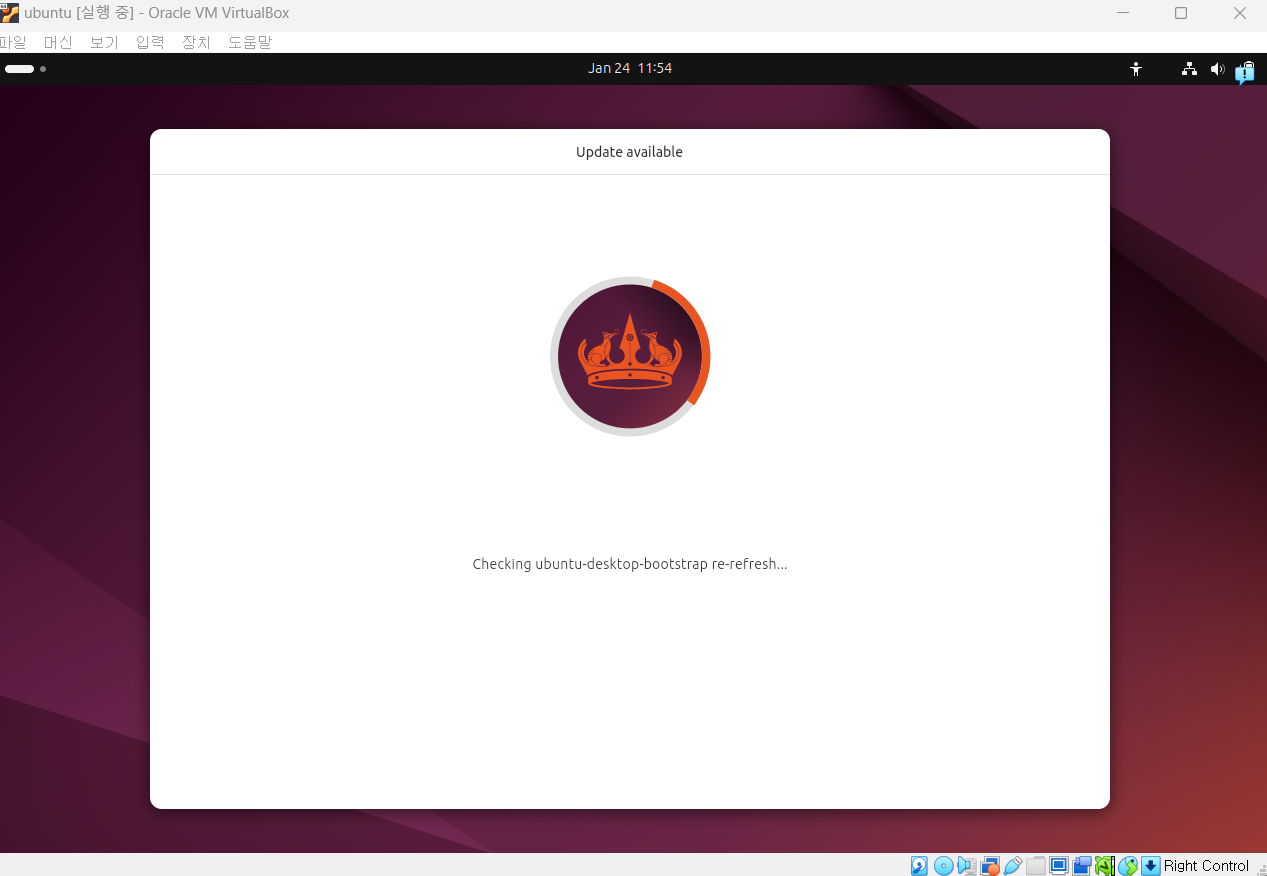Viewport: 1267px width, 876px height.
Task: Click the 'Update available' dialog title
Action: click(629, 152)
